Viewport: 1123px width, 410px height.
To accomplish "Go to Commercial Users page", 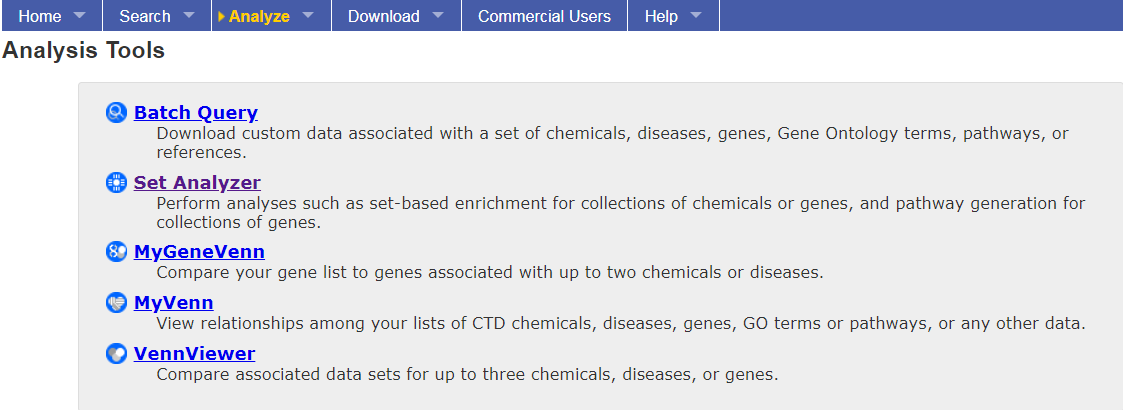I will coord(544,16).
